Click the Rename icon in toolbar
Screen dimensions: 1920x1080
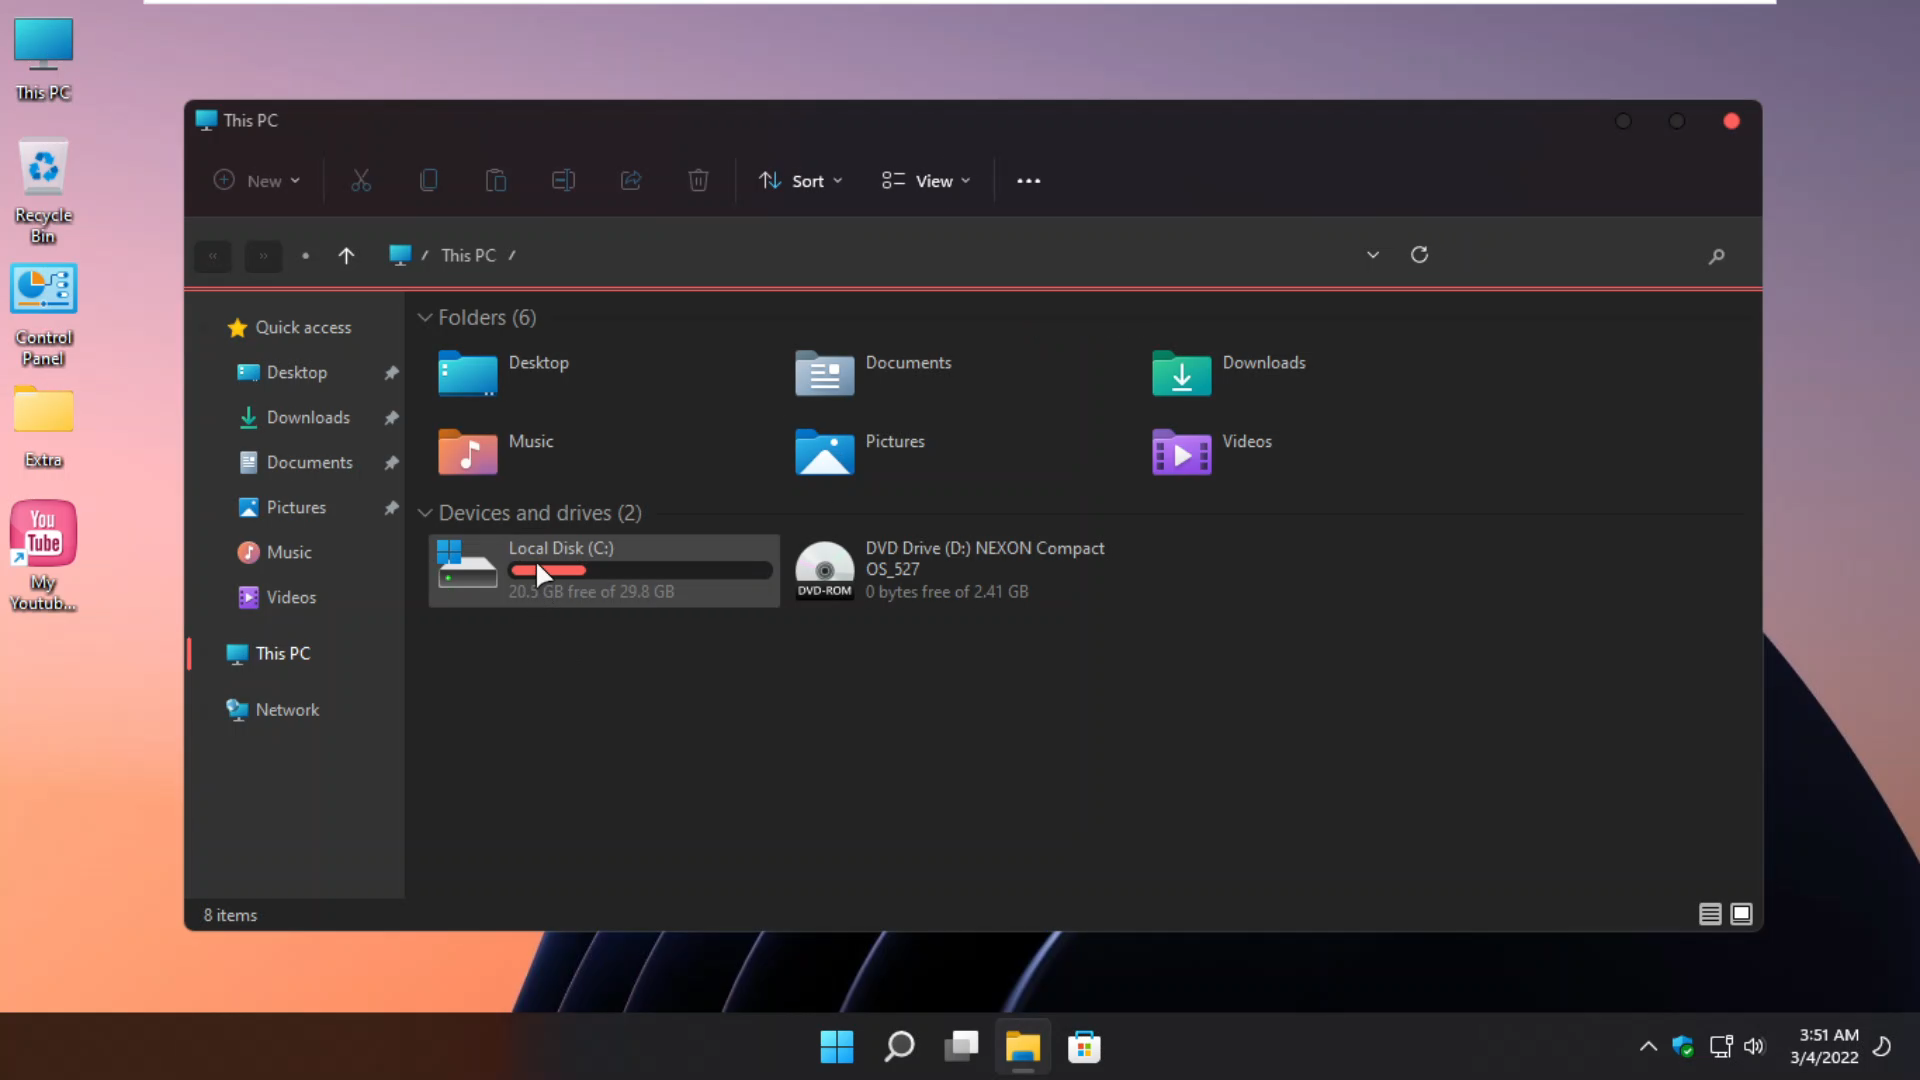(x=563, y=181)
